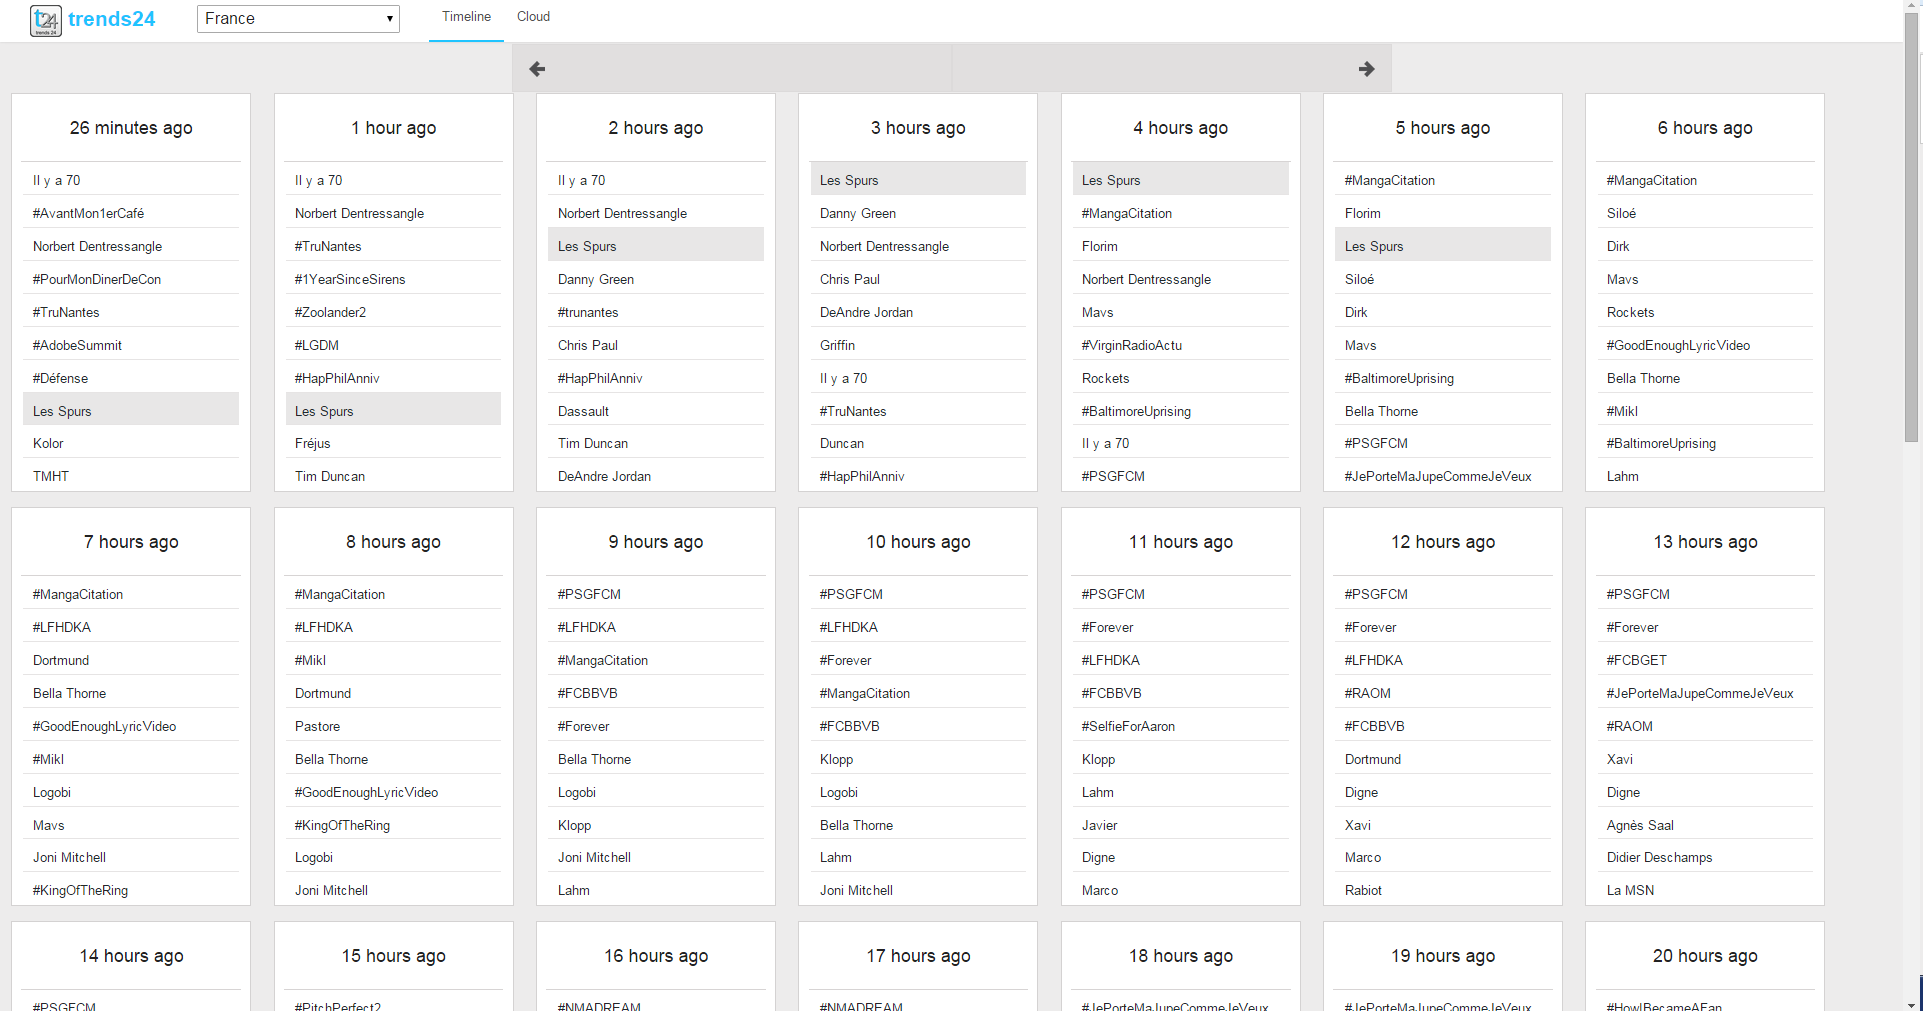This screenshot has height=1011, width=1923.
Task: Click the "7 hours ago" column heading
Action: 131,542
